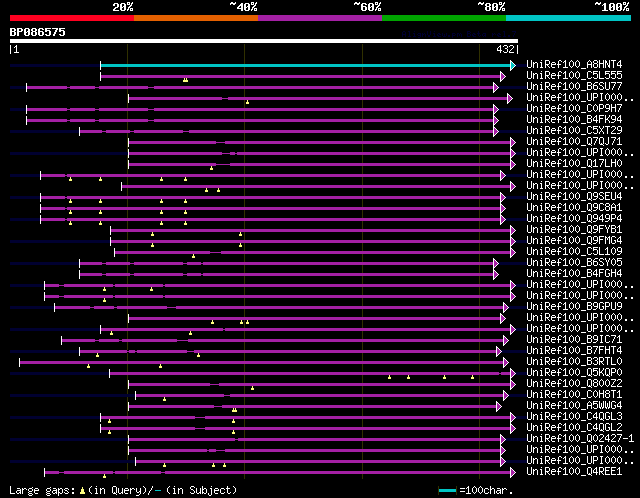The height and width of the screenshot is (498, 640).
Task: Click the UniRef100_Q800Z2 hit text
Action: coord(574,384)
